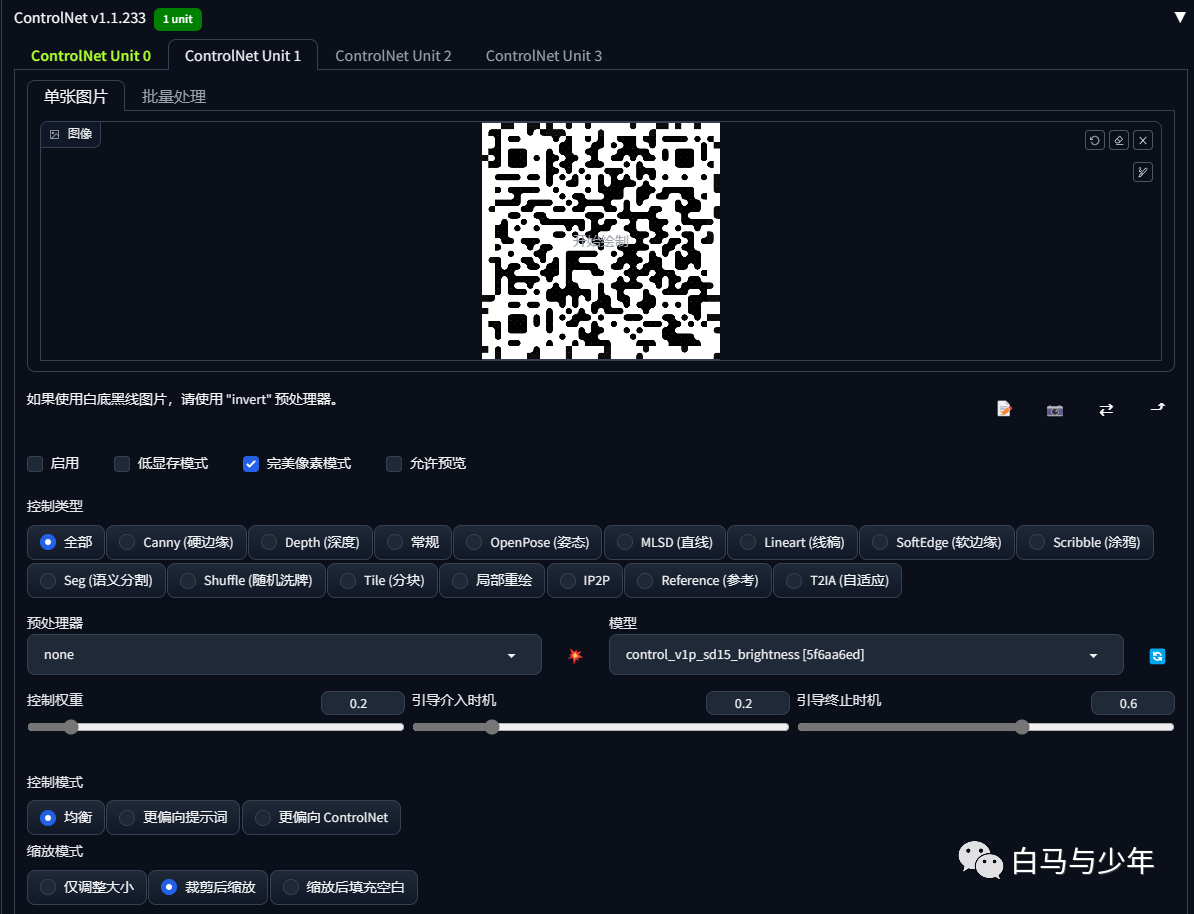Switch to the 批量处理 tab
The height and width of the screenshot is (914, 1194).
pos(174,97)
